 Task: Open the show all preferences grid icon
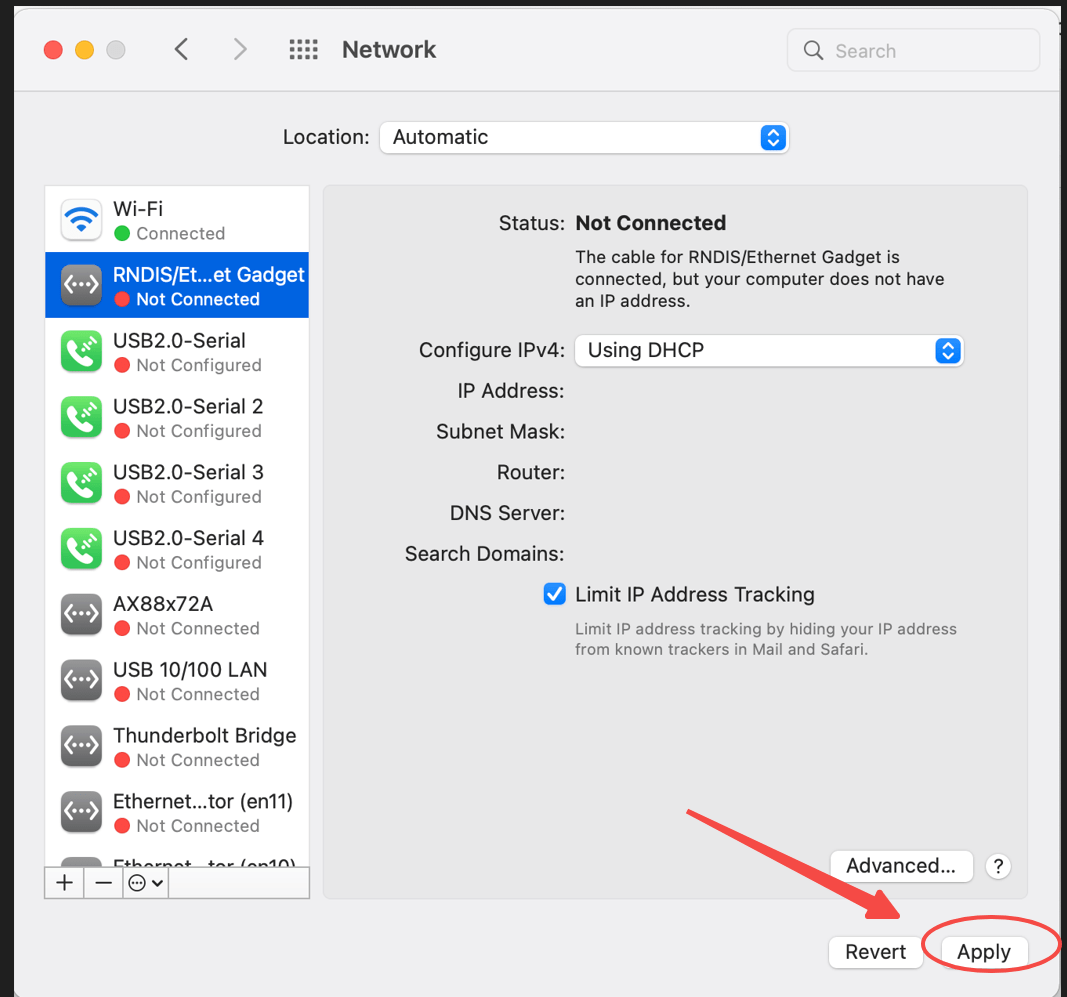[303, 48]
